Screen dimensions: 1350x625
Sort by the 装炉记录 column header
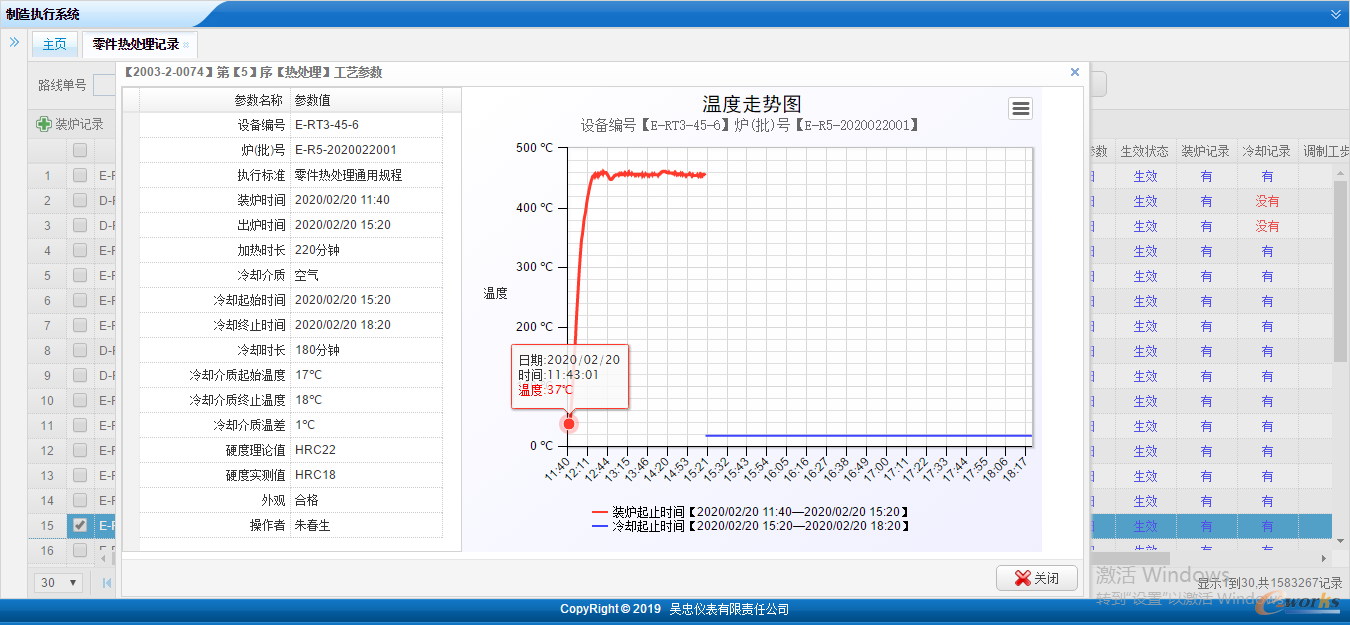click(x=1205, y=151)
